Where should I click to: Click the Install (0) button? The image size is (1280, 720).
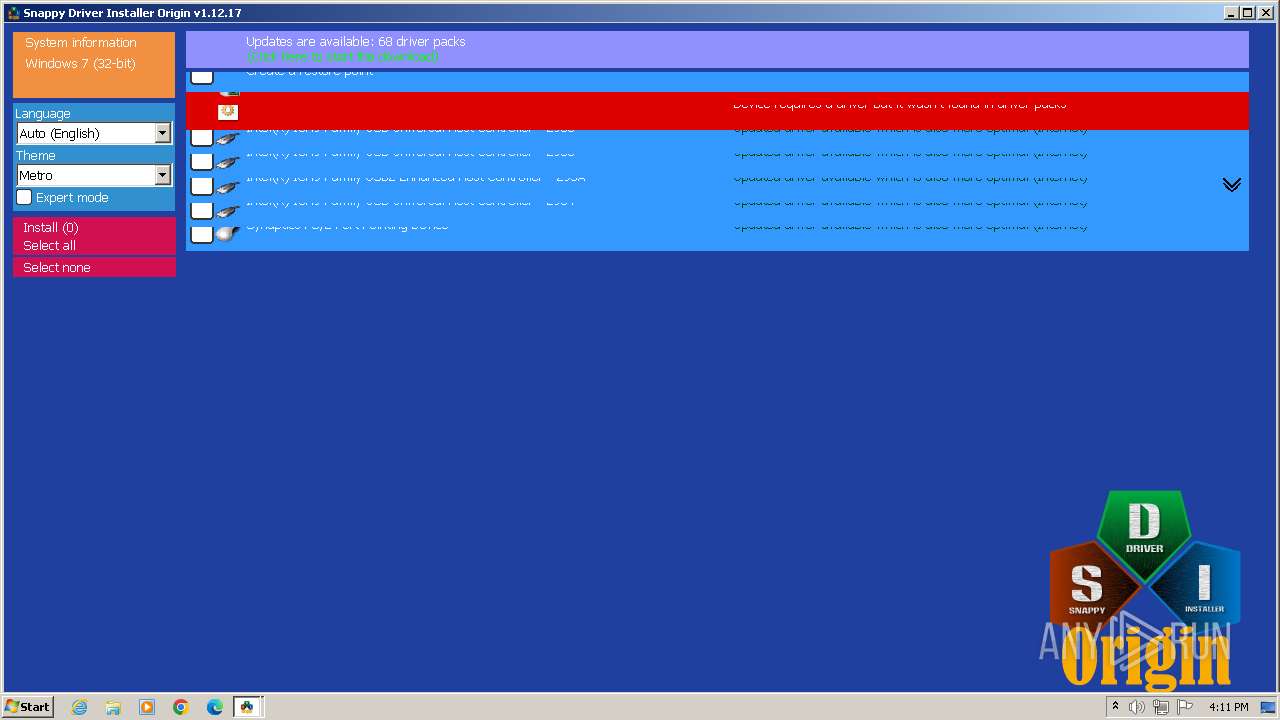[51, 228]
